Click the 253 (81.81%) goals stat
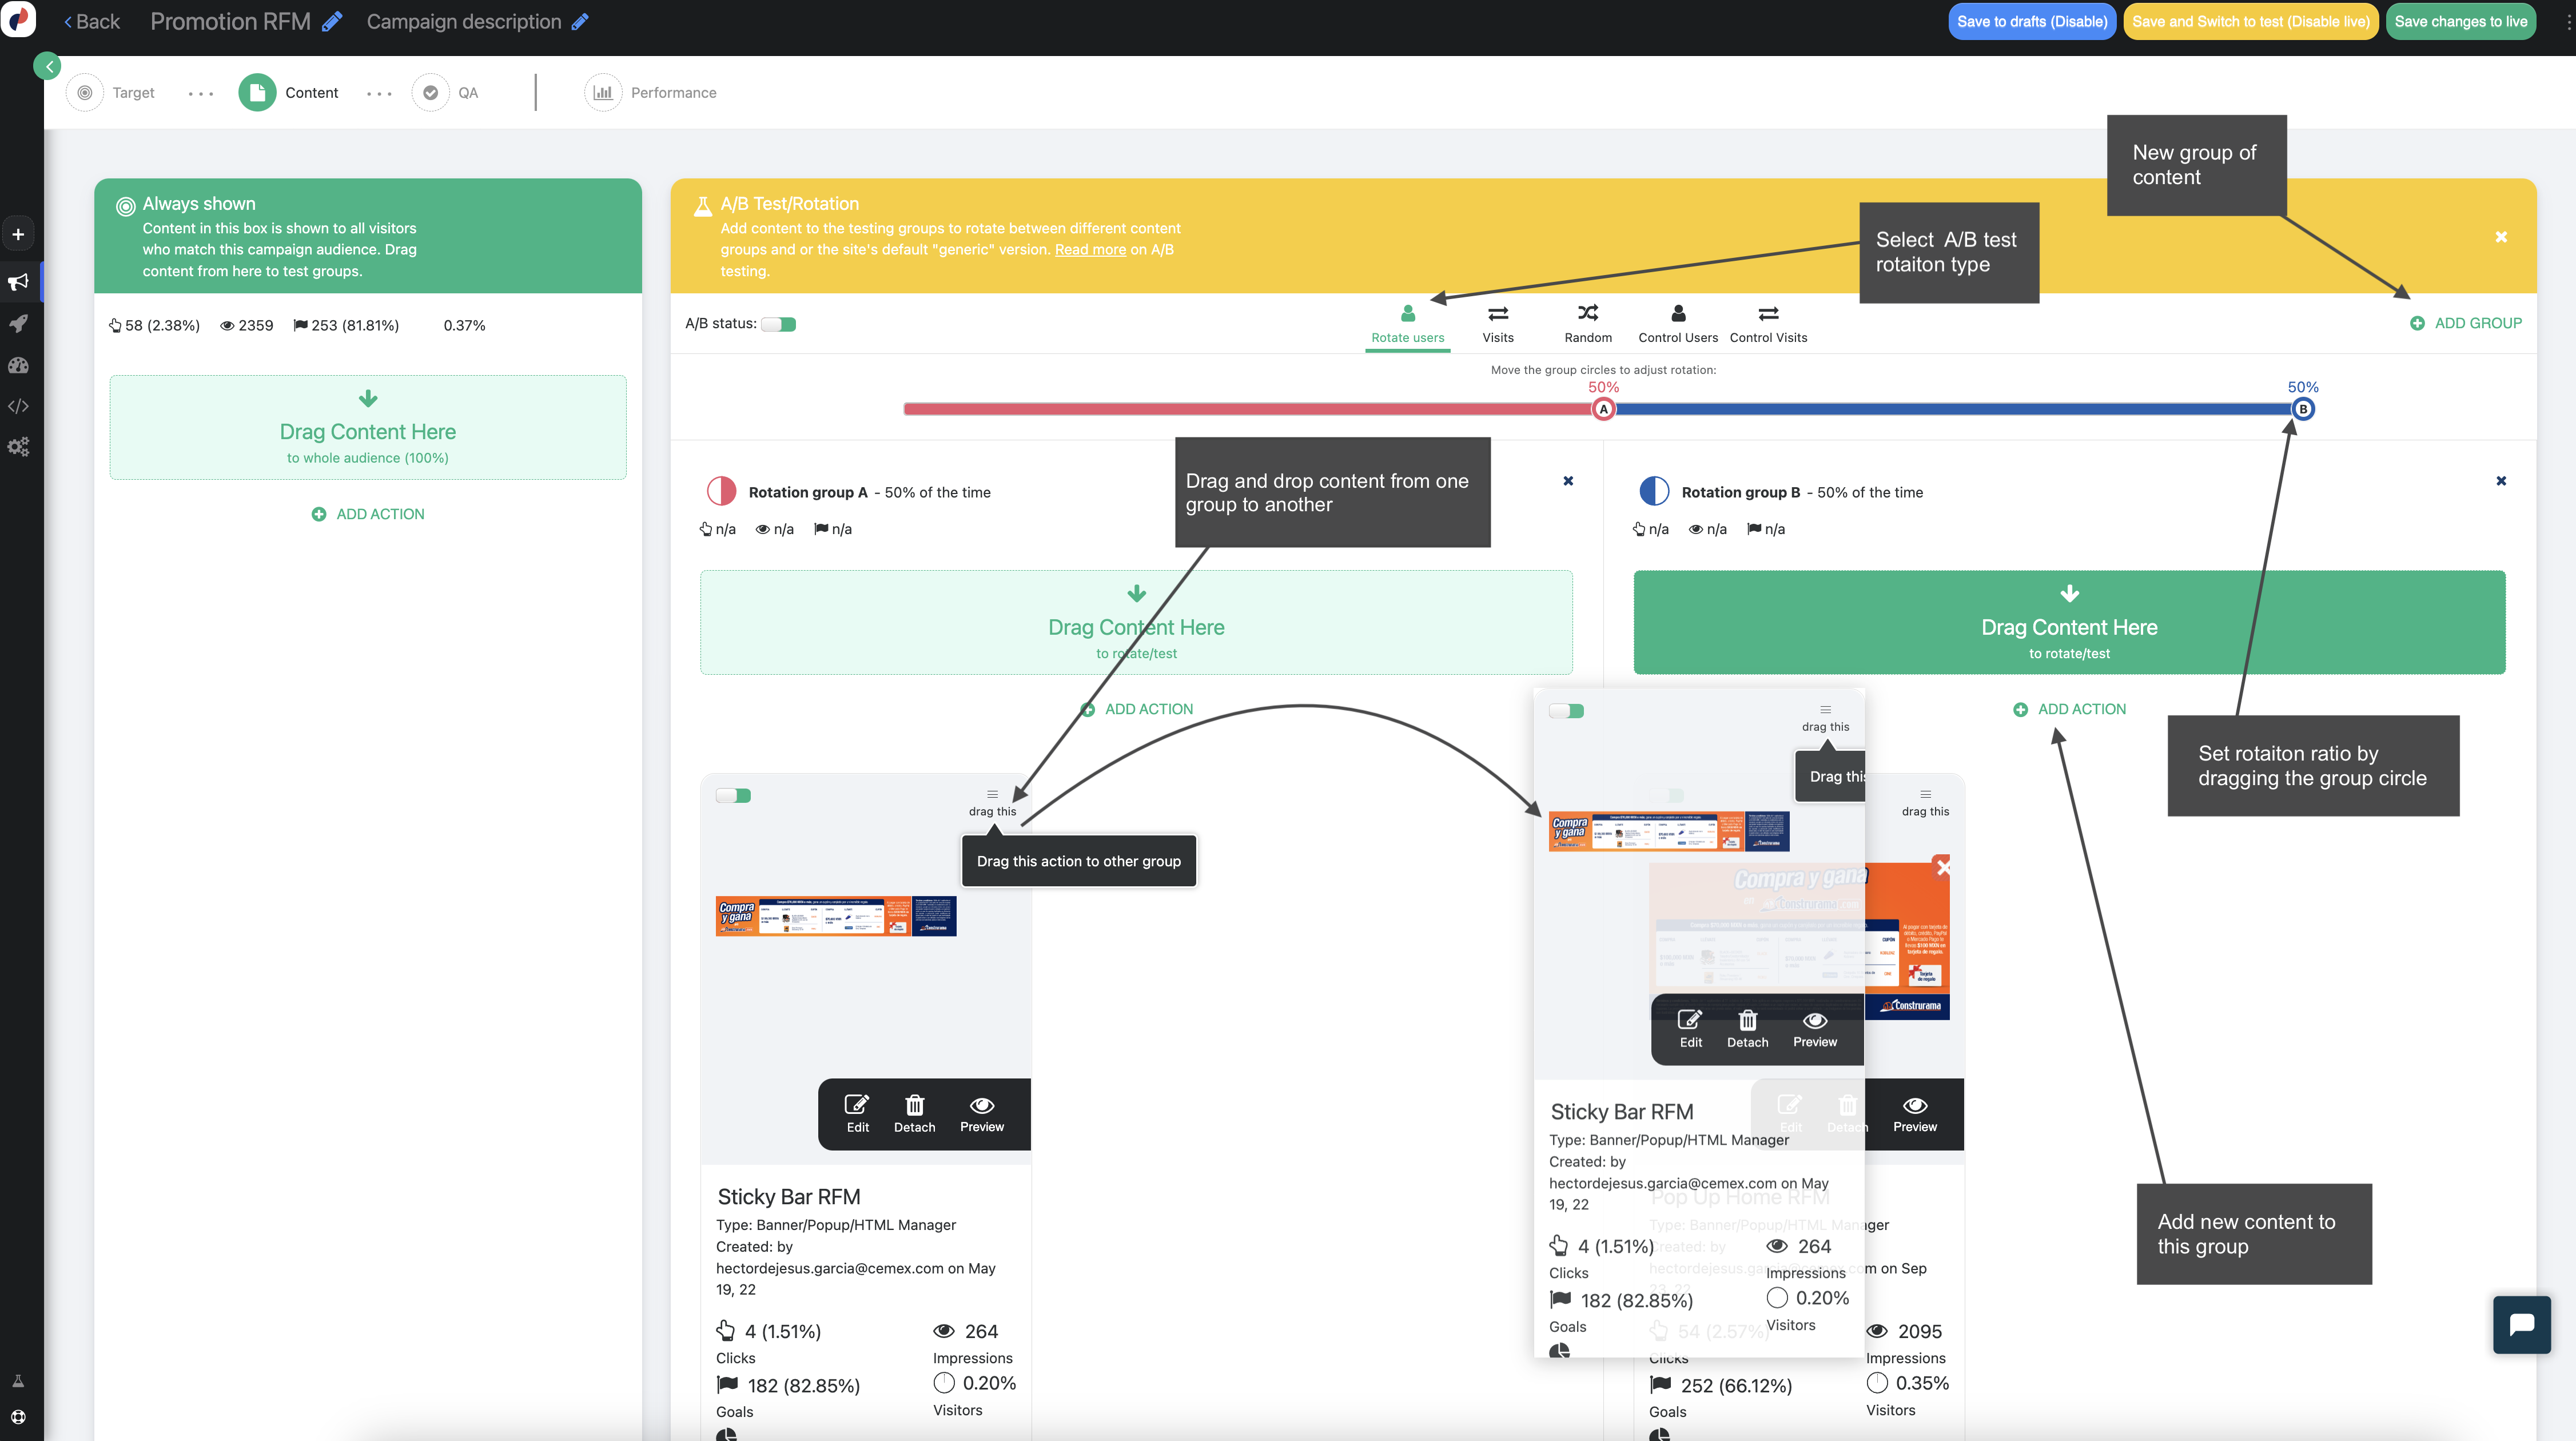This screenshot has width=2576, height=1441. point(346,325)
